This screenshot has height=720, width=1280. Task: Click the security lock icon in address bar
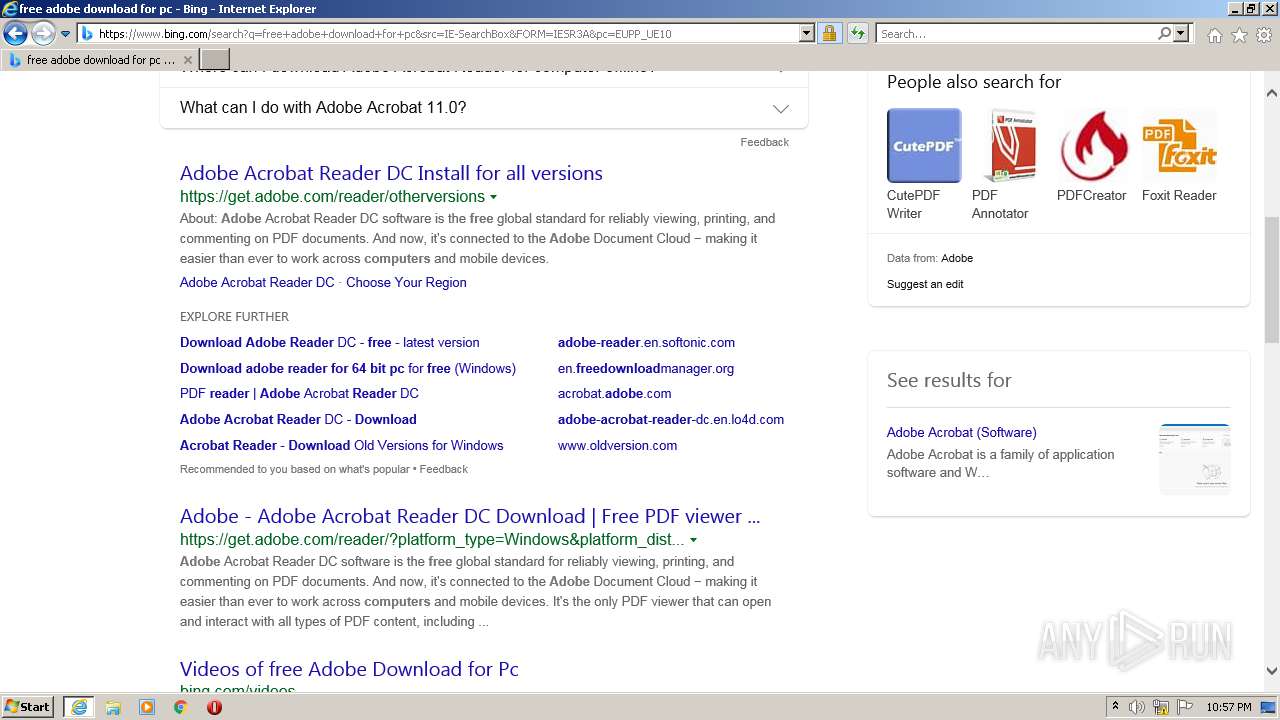pyautogui.click(x=829, y=34)
